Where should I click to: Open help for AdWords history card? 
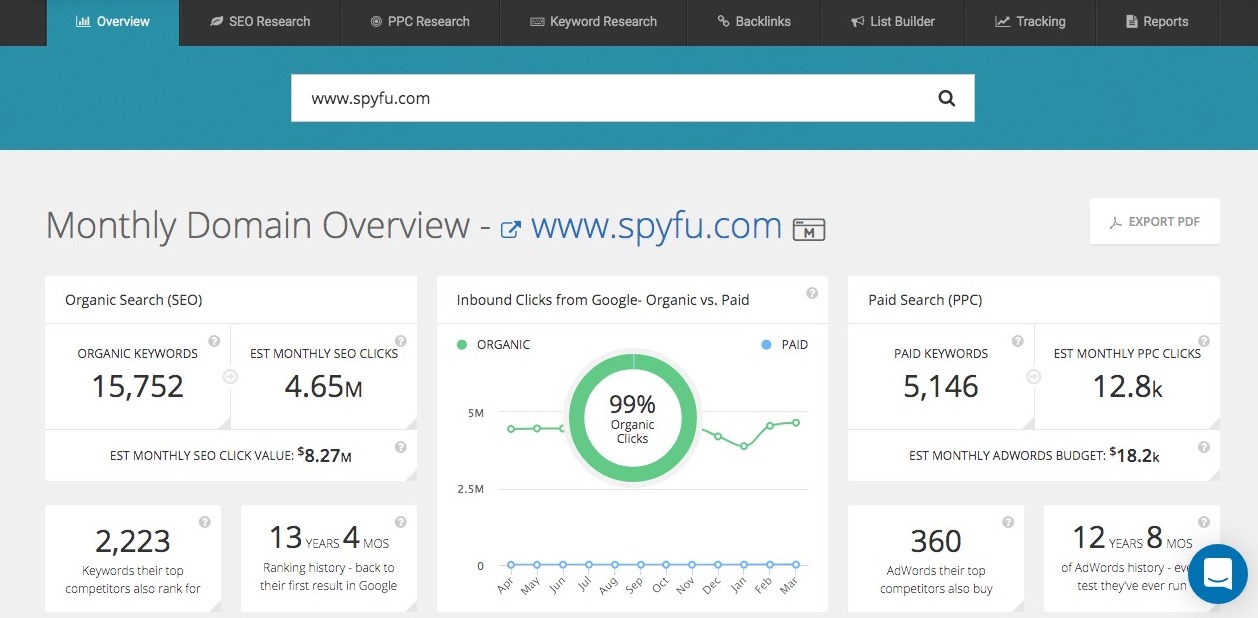1204,521
